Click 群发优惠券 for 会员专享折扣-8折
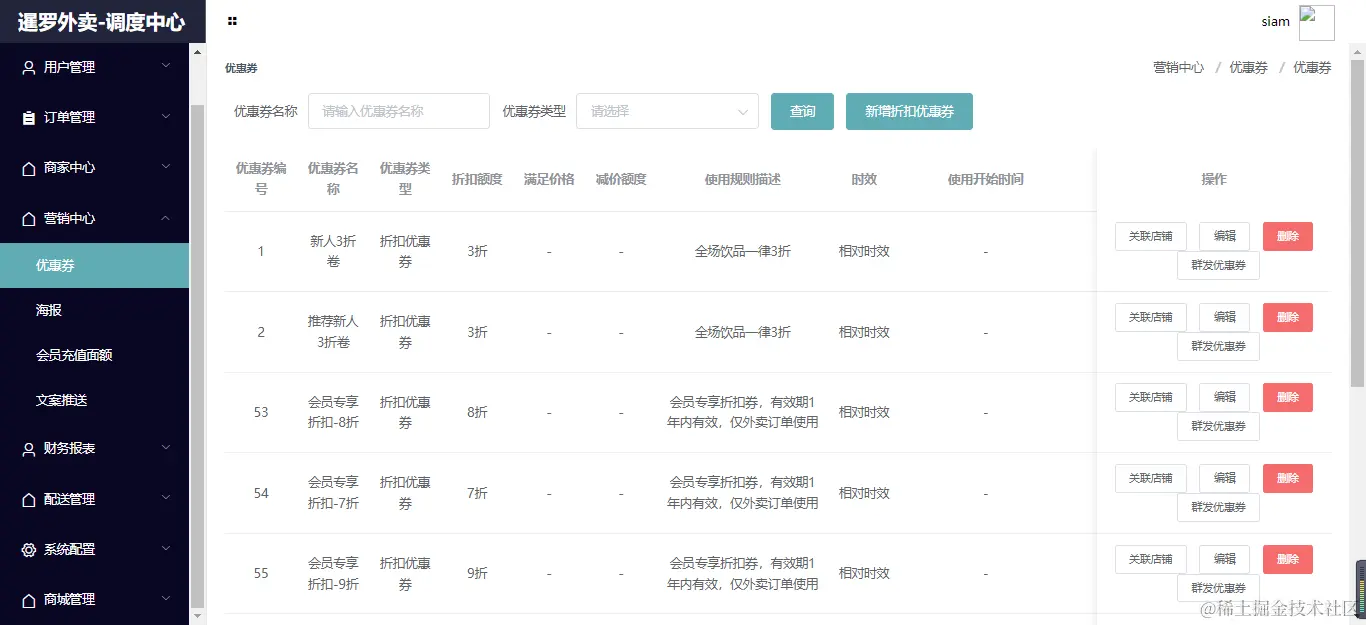1366x625 pixels. pos(1218,426)
